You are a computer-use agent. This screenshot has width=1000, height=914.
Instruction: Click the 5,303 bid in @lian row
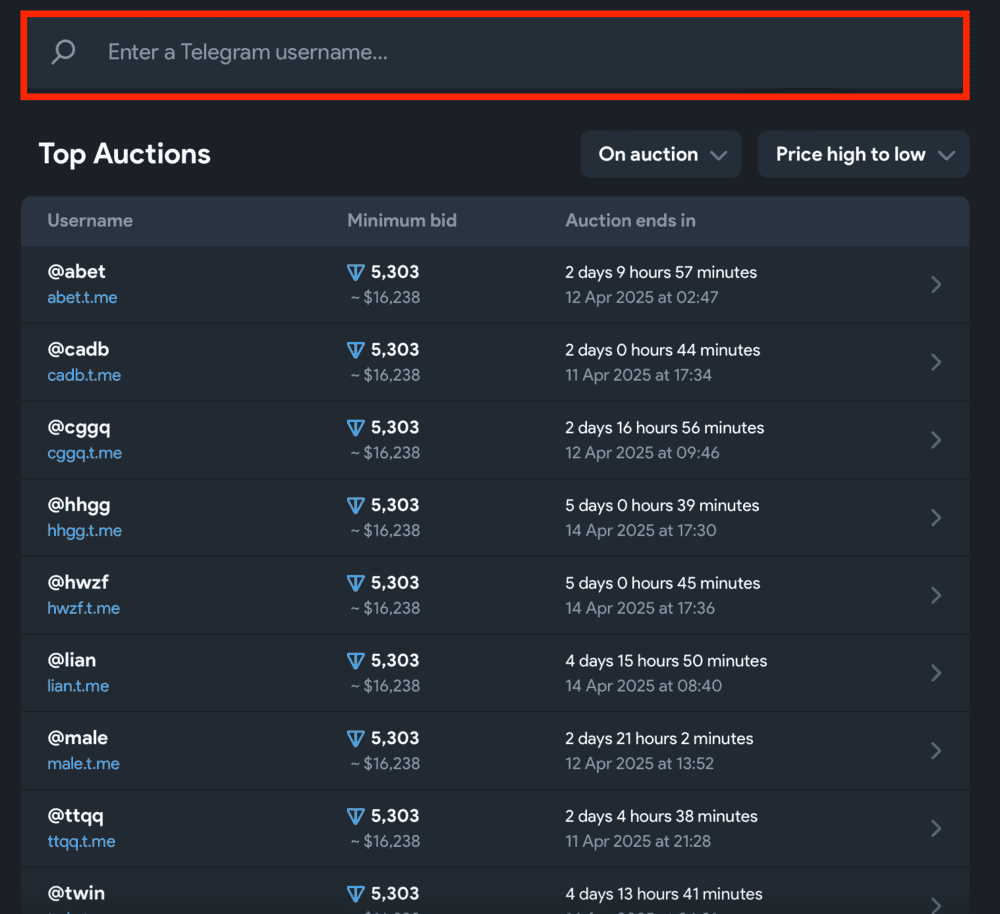[x=395, y=661]
